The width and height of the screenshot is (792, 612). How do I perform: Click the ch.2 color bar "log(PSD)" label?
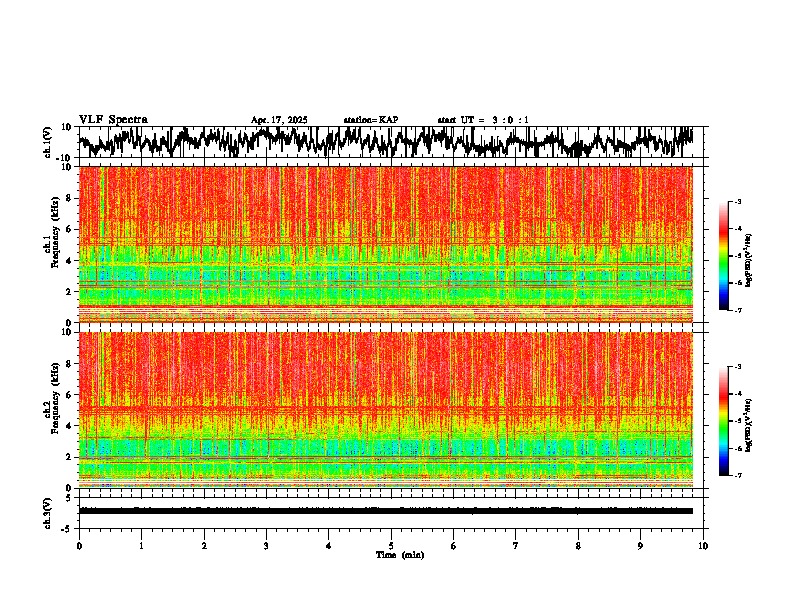pyautogui.click(x=749, y=424)
